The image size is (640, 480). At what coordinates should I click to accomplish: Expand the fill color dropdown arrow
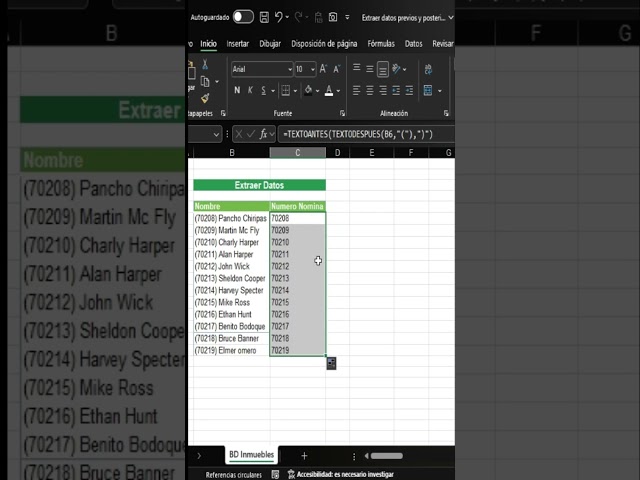coord(318,91)
